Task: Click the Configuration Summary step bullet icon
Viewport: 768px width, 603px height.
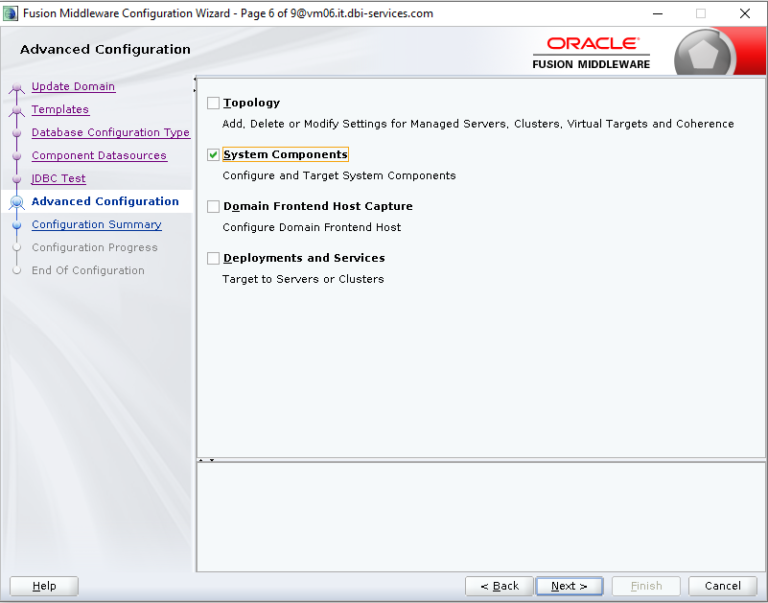Action: (x=16, y=226)
